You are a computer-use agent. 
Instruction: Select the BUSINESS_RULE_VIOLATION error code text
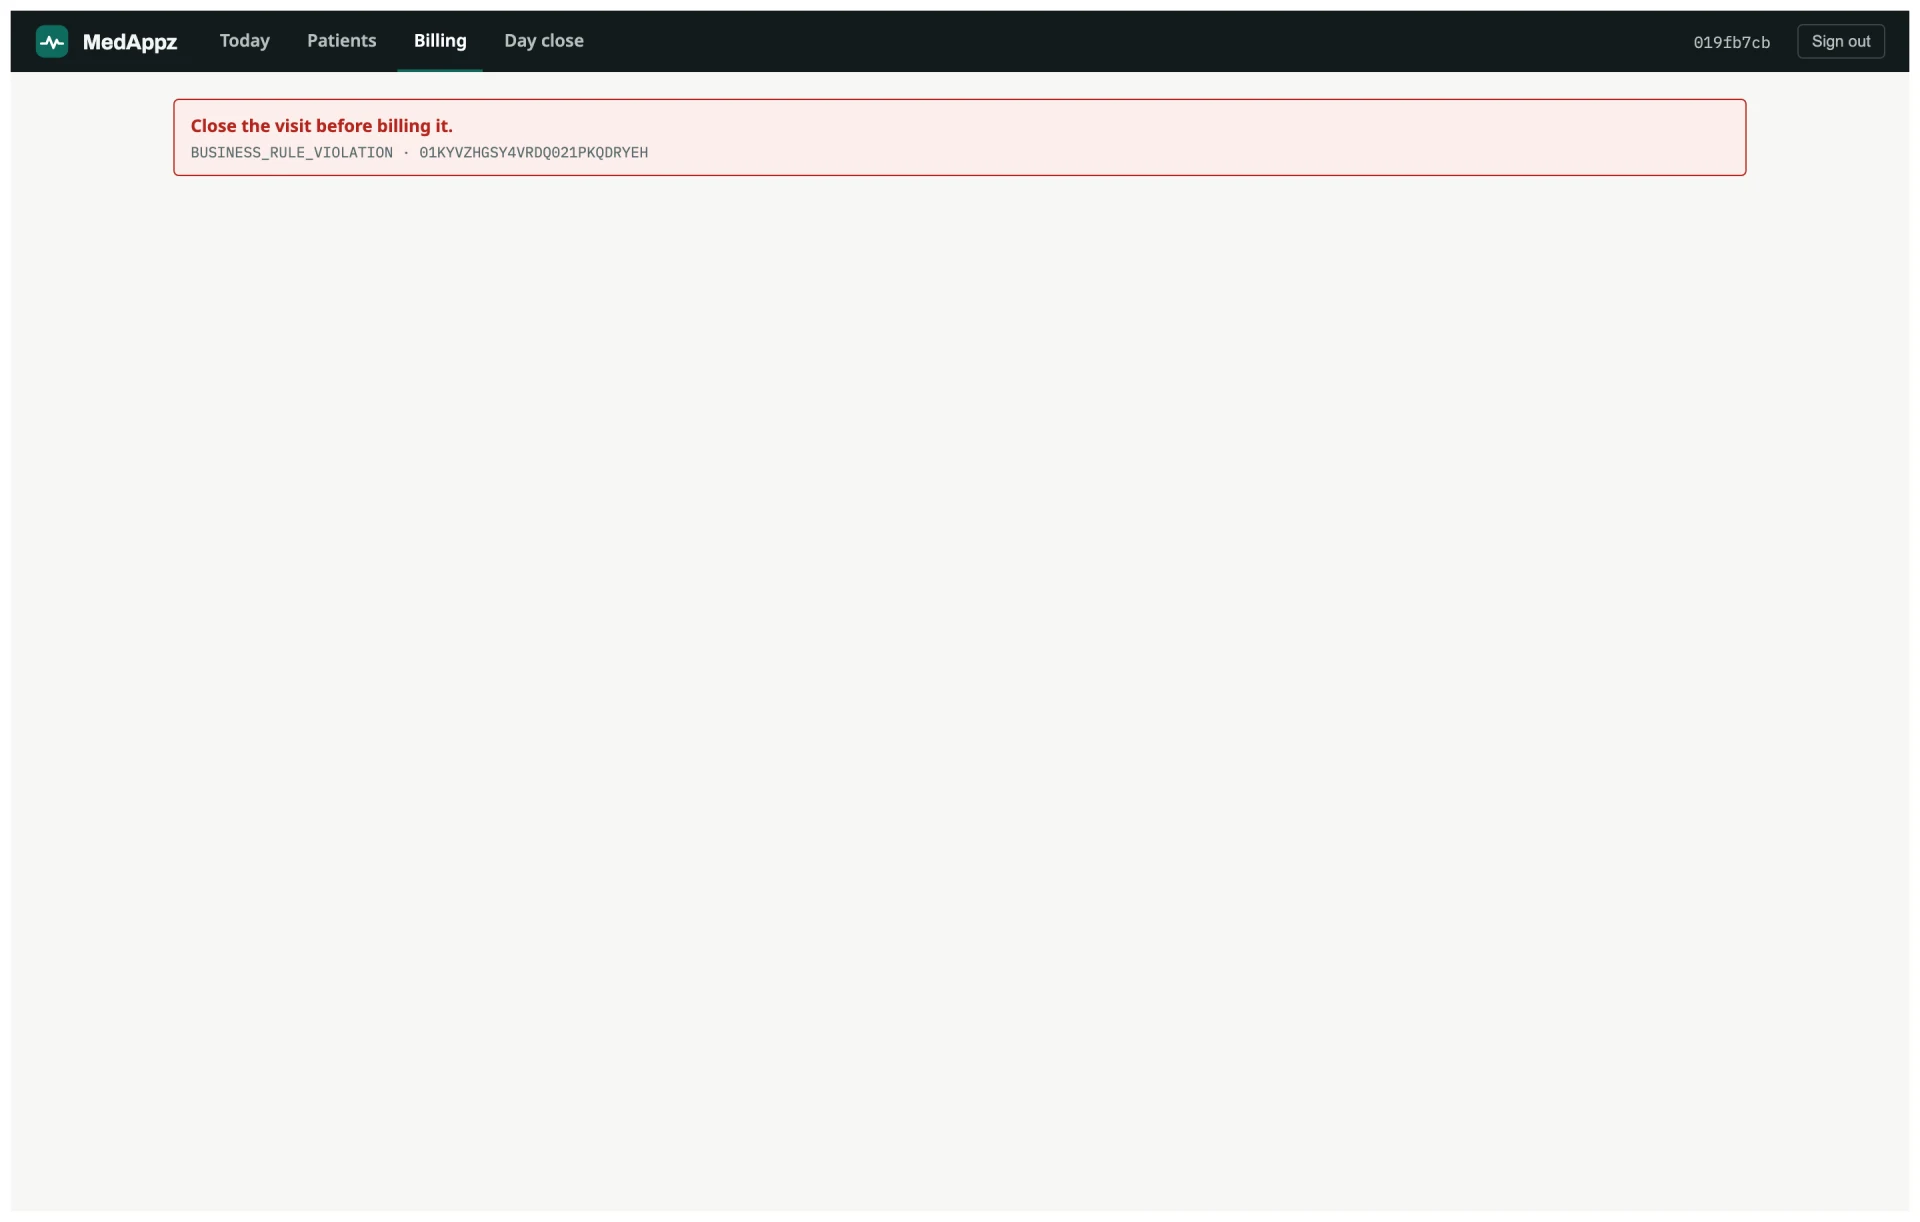tap(292, 153)
